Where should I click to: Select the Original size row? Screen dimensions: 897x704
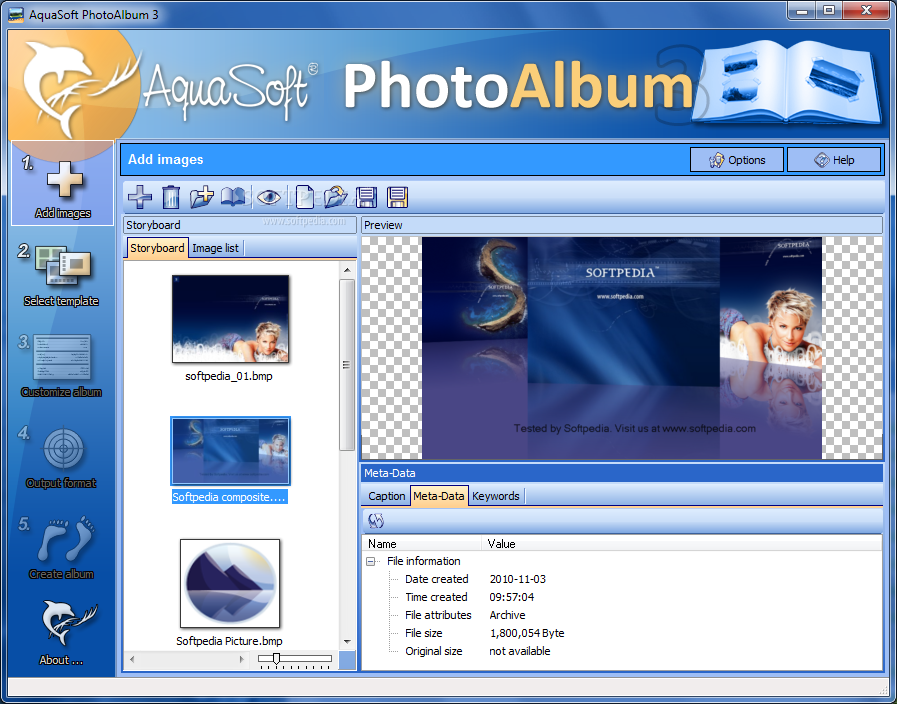pyautogui.click(x=622, y=651)
